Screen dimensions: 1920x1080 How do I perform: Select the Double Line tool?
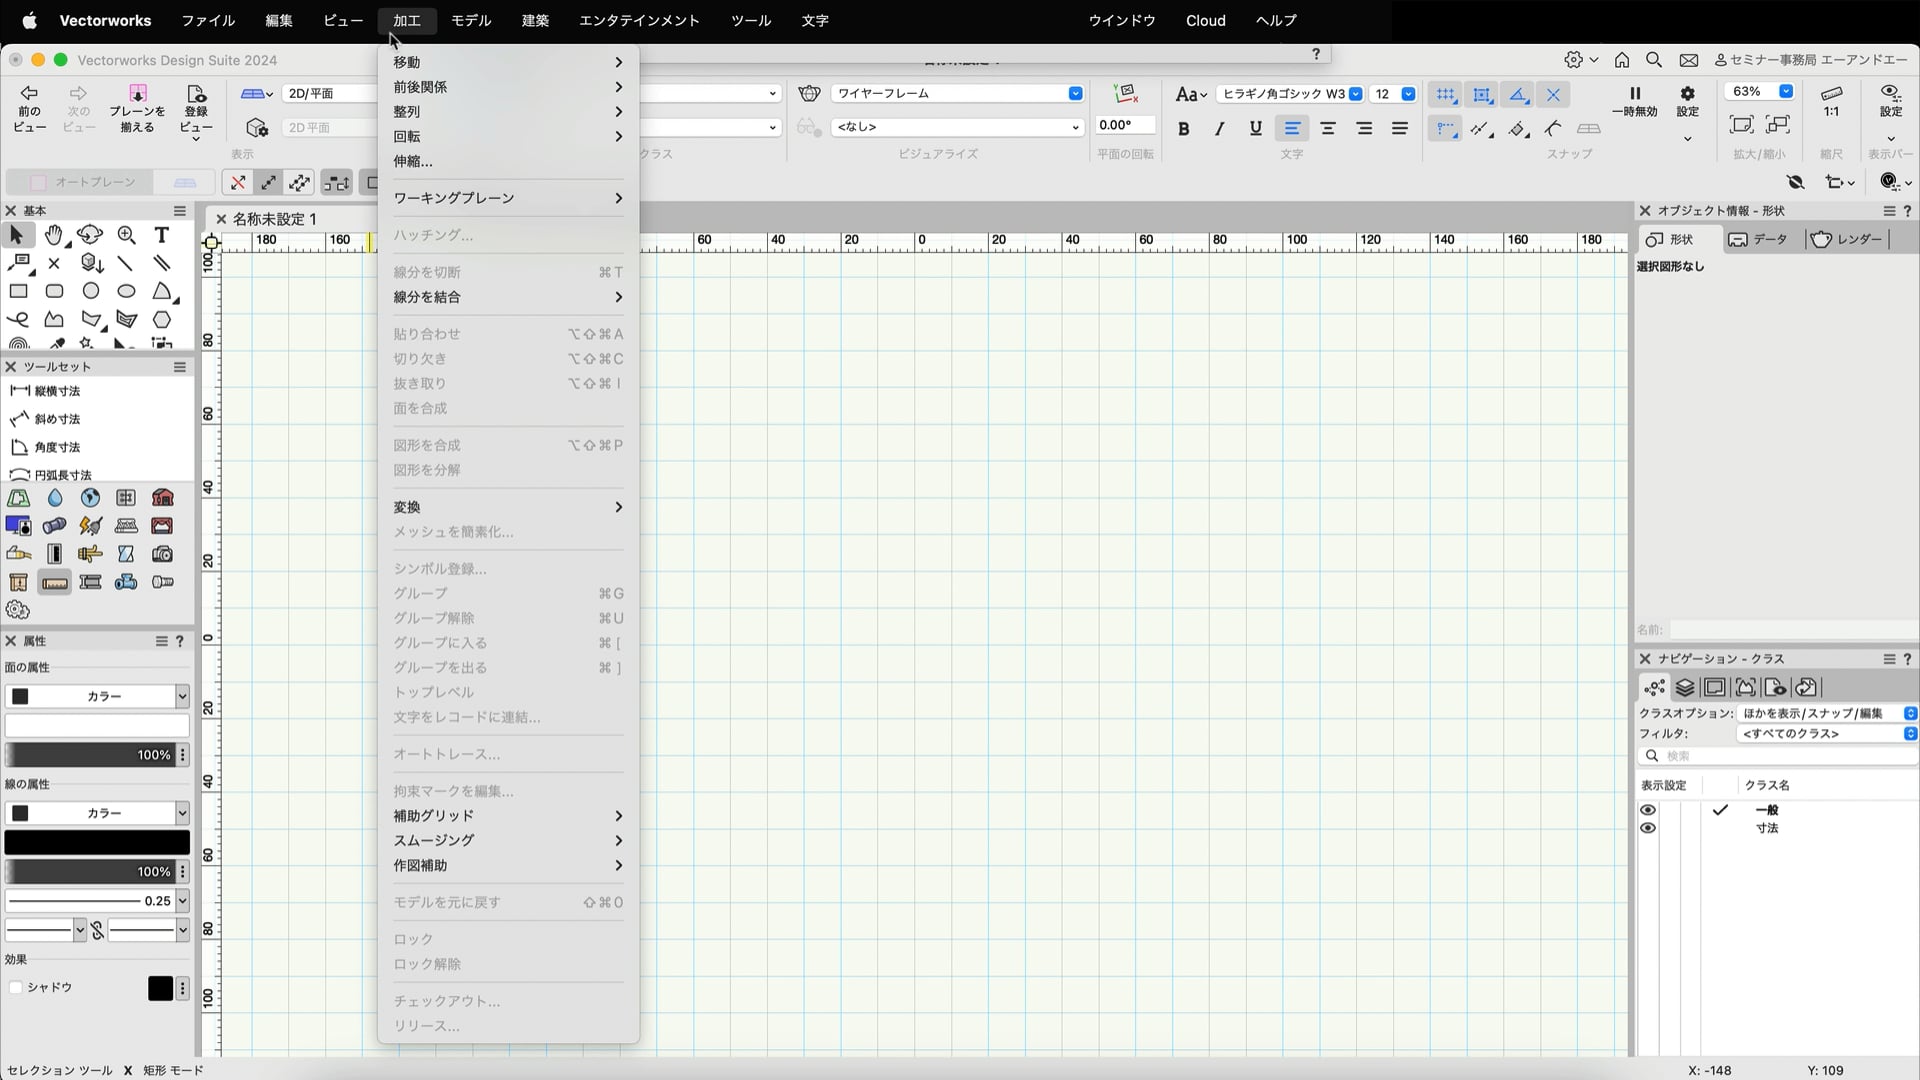[161, 263]
